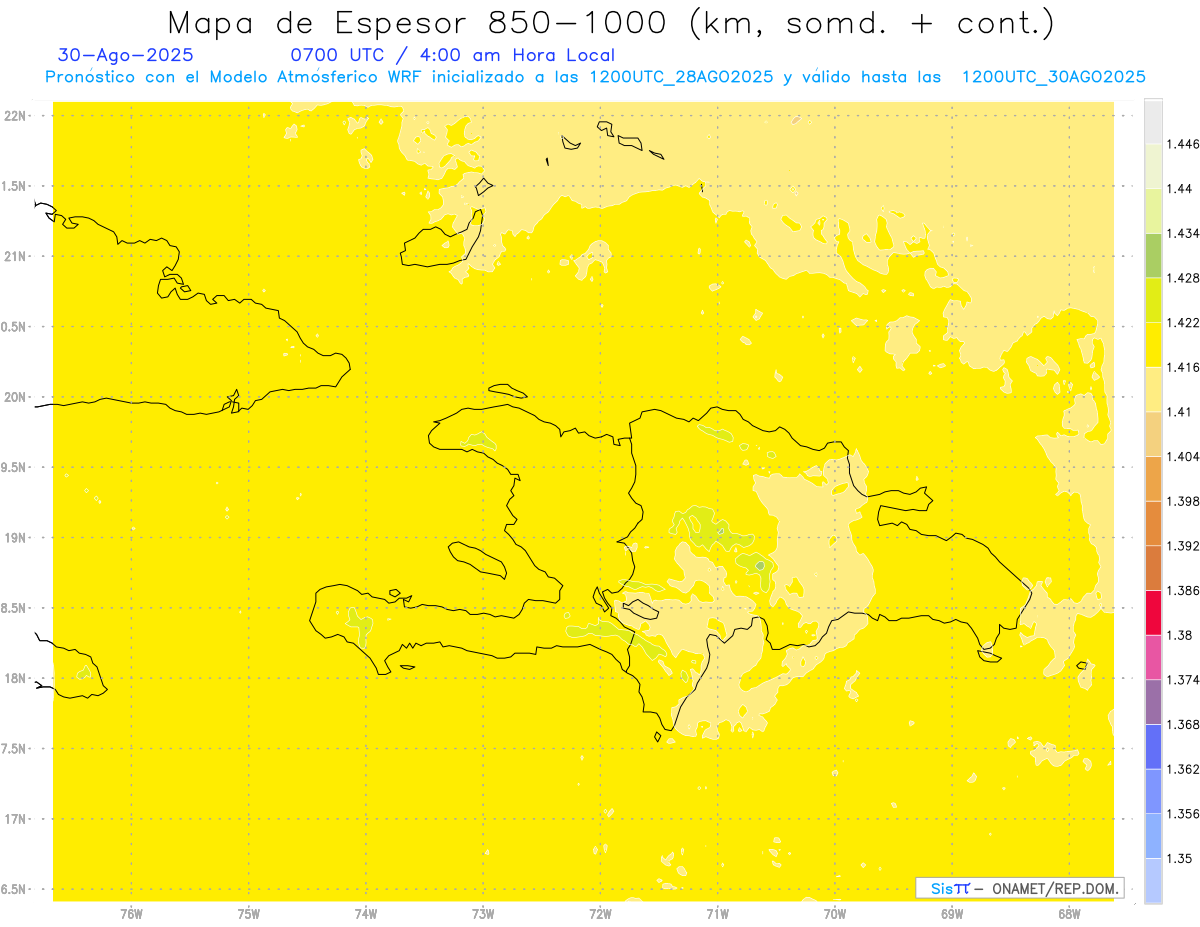1200x927 pixels.
Task: Click the '72W' longitude label
Action: coord(600,913)
